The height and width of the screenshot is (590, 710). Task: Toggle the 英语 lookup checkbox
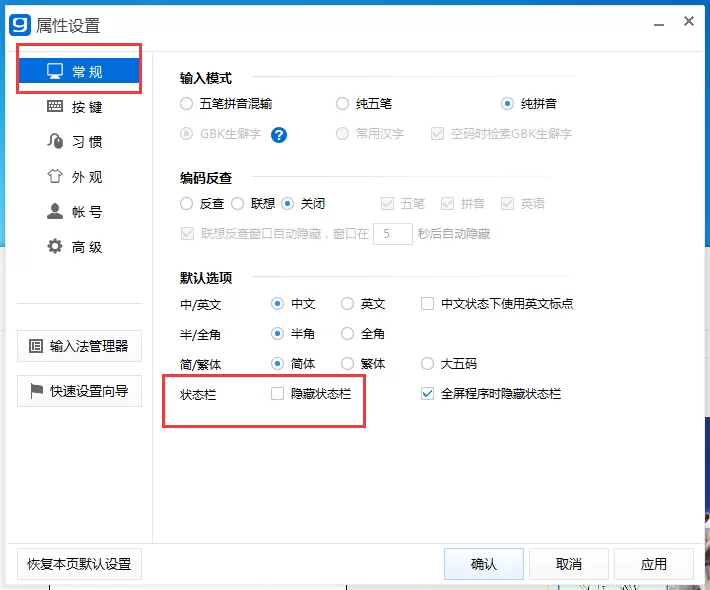coord(507,204)
